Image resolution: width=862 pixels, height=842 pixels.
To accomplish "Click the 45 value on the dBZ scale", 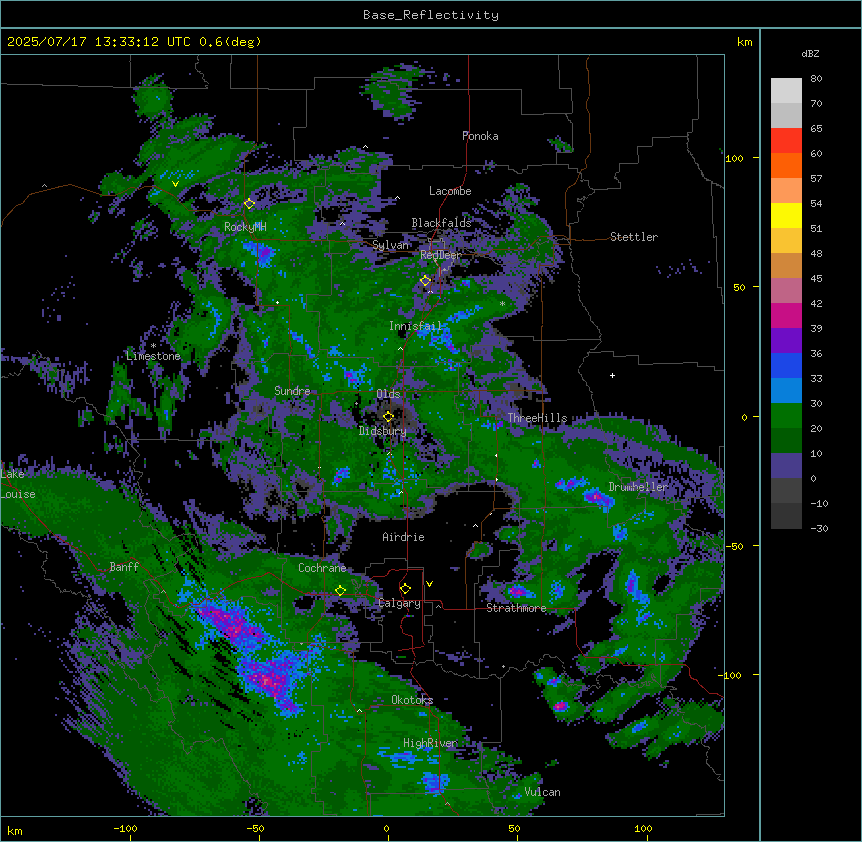I will [816, 279].
